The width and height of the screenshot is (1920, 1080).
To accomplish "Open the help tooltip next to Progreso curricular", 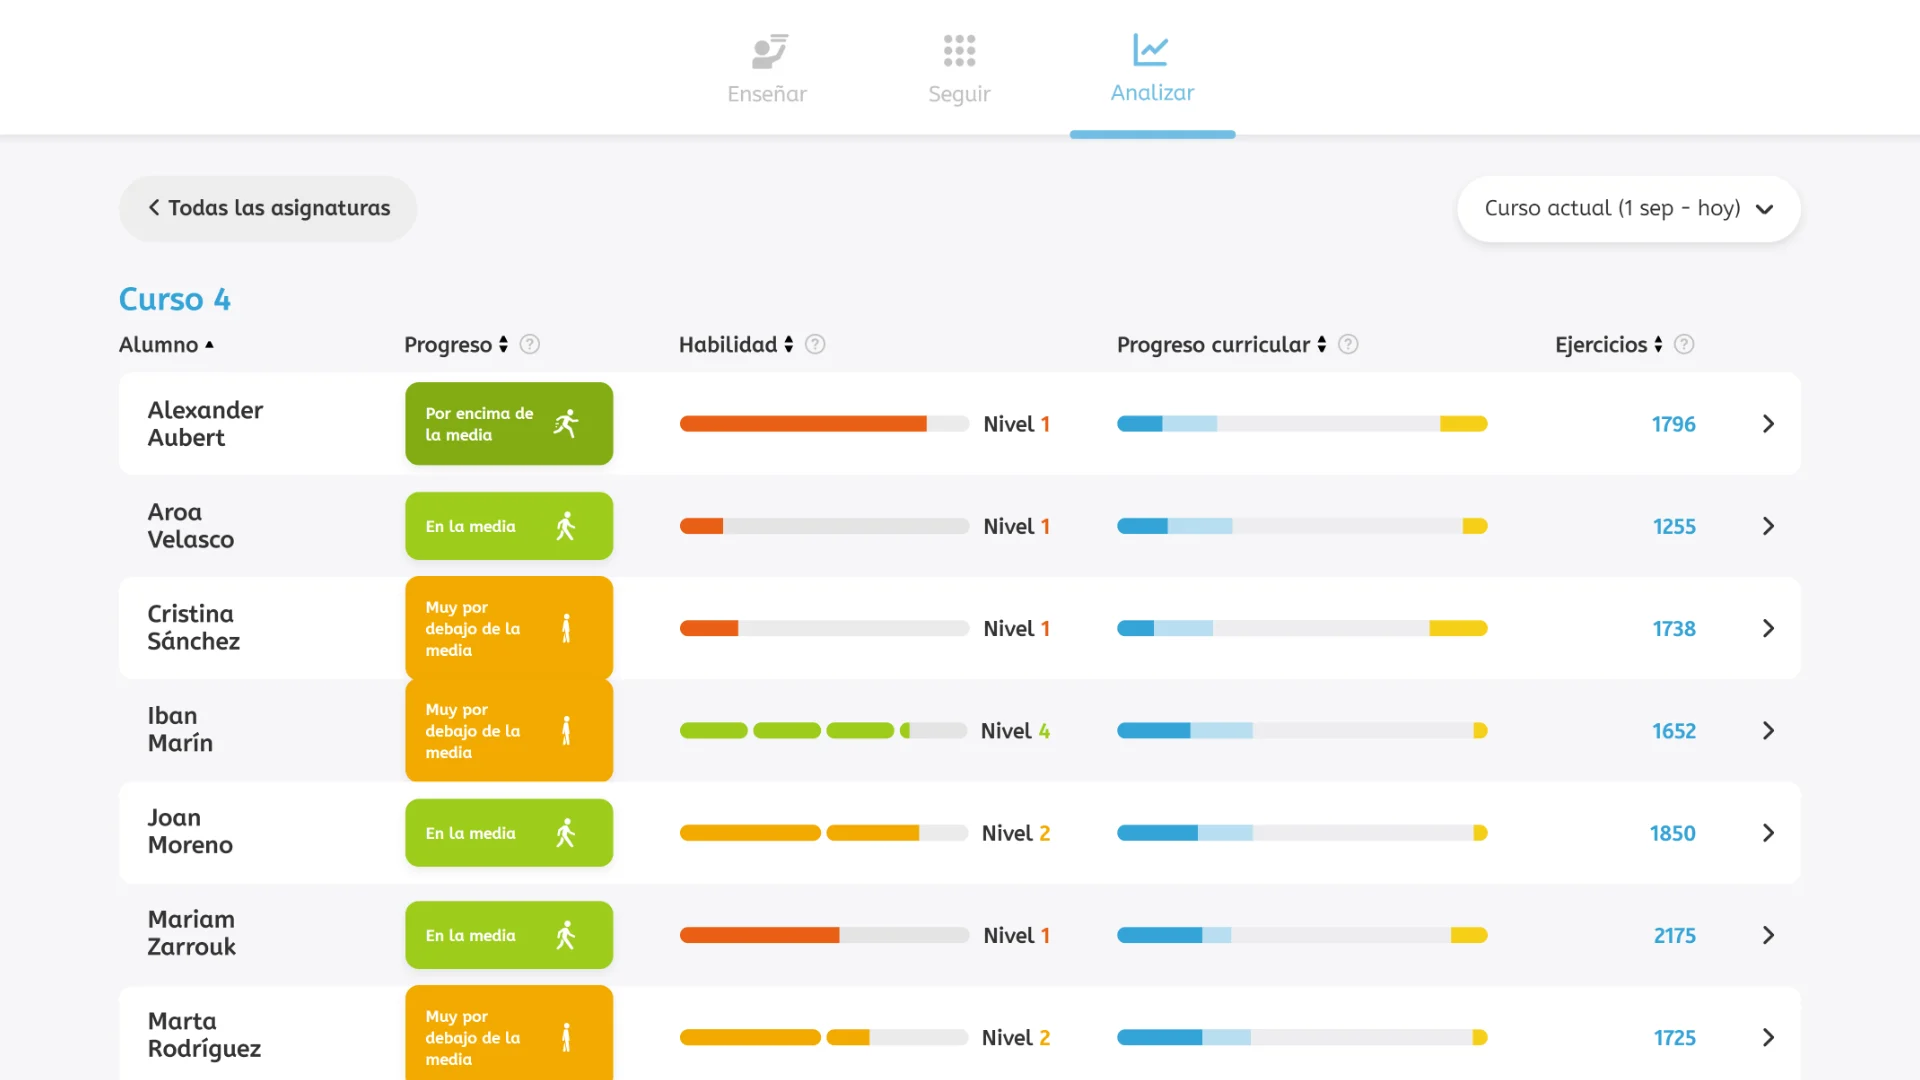I will pos(1348,344).
